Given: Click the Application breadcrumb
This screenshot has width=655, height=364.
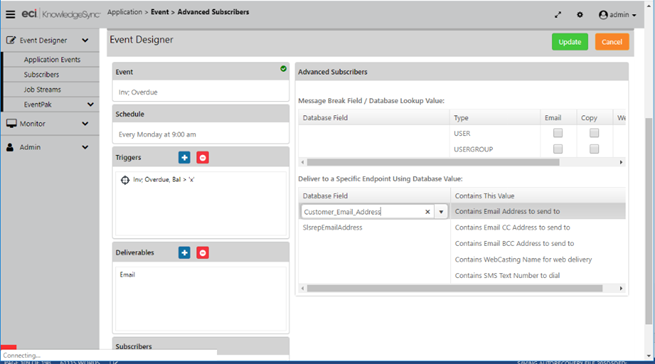Looking at the screenshot, I should (x=124, y=12).
